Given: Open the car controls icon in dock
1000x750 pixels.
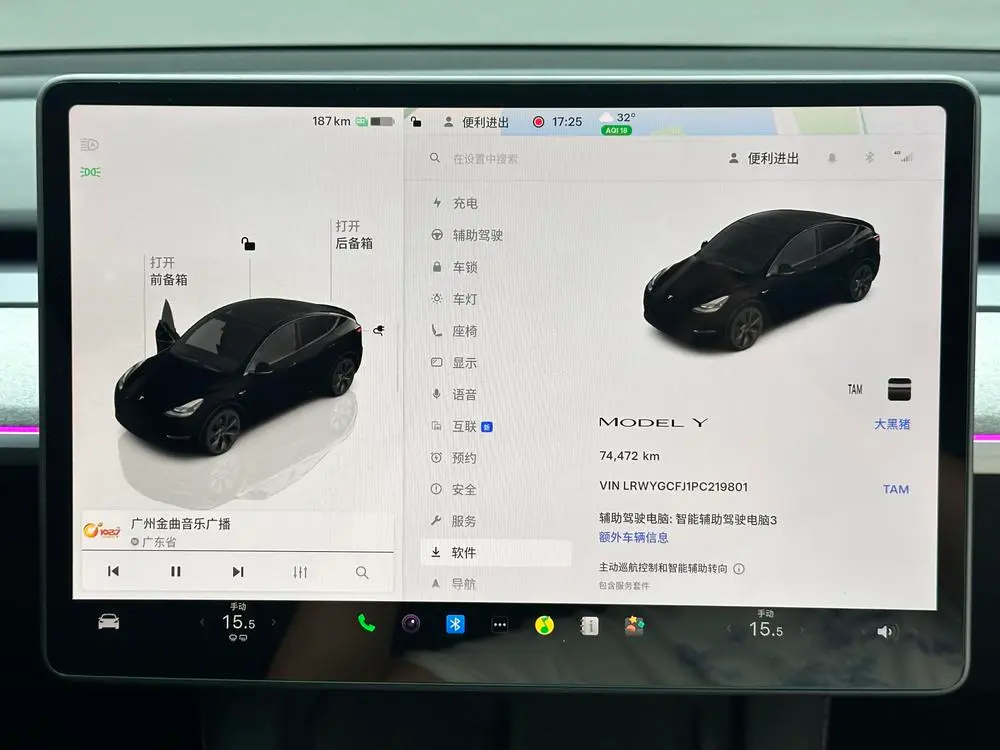Looking at the screenshot, I should pos(108,621).
